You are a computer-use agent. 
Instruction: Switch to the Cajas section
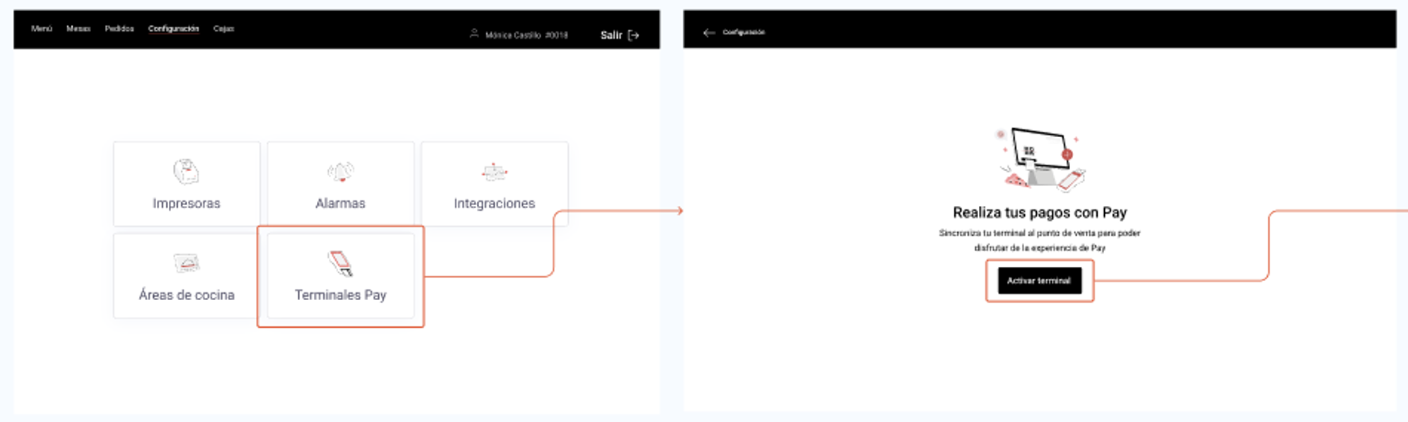pyautogui.click(x=223, y=29)
